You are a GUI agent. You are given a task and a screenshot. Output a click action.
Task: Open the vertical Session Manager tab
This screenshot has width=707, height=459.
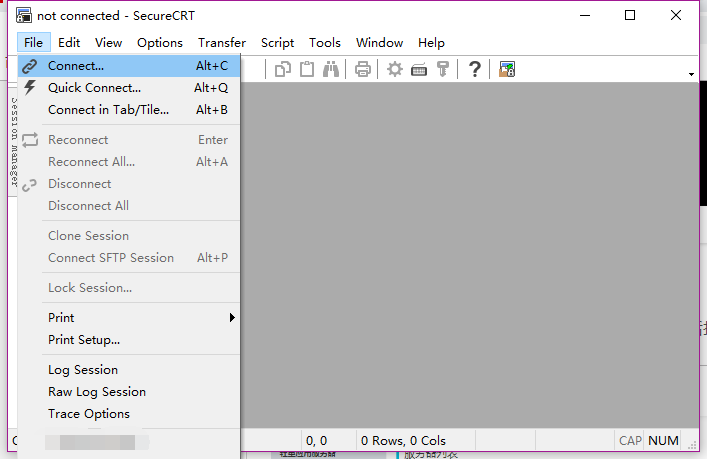click(14, 142)
